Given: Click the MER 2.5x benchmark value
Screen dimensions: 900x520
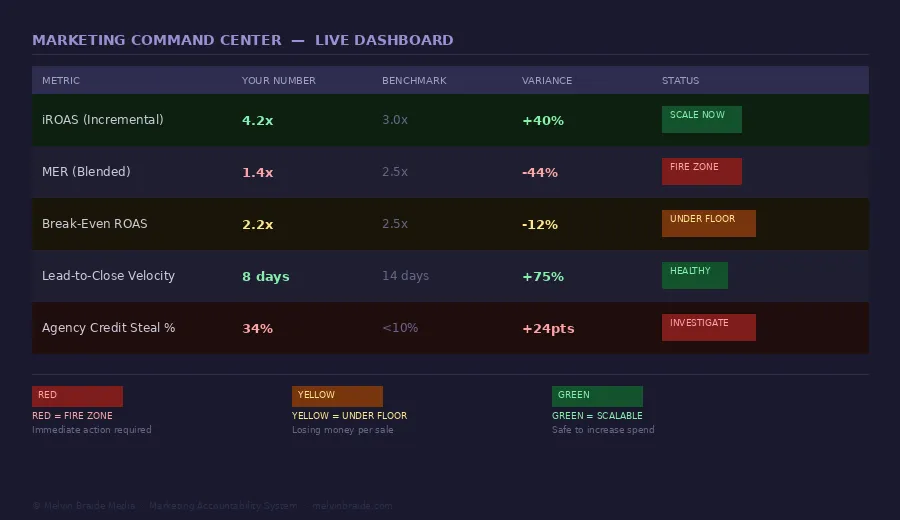Looking at the screenshot, I should tap(395, 172).
